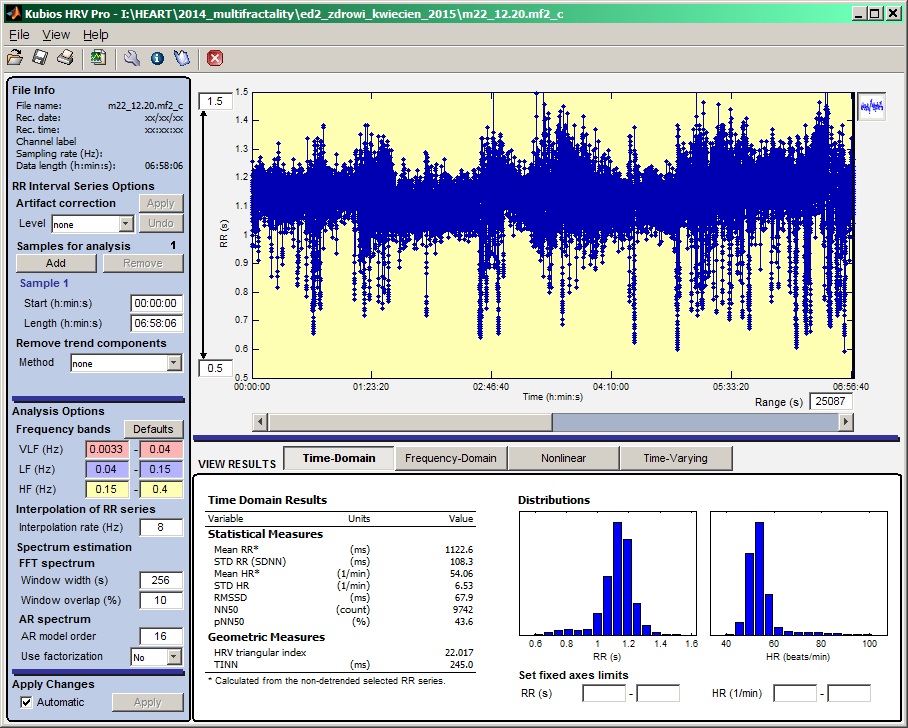Image resolution: width=908 pixels, height=728 pixels.
Task: Click the LF upper bound field 0.15
Action: 160,469
